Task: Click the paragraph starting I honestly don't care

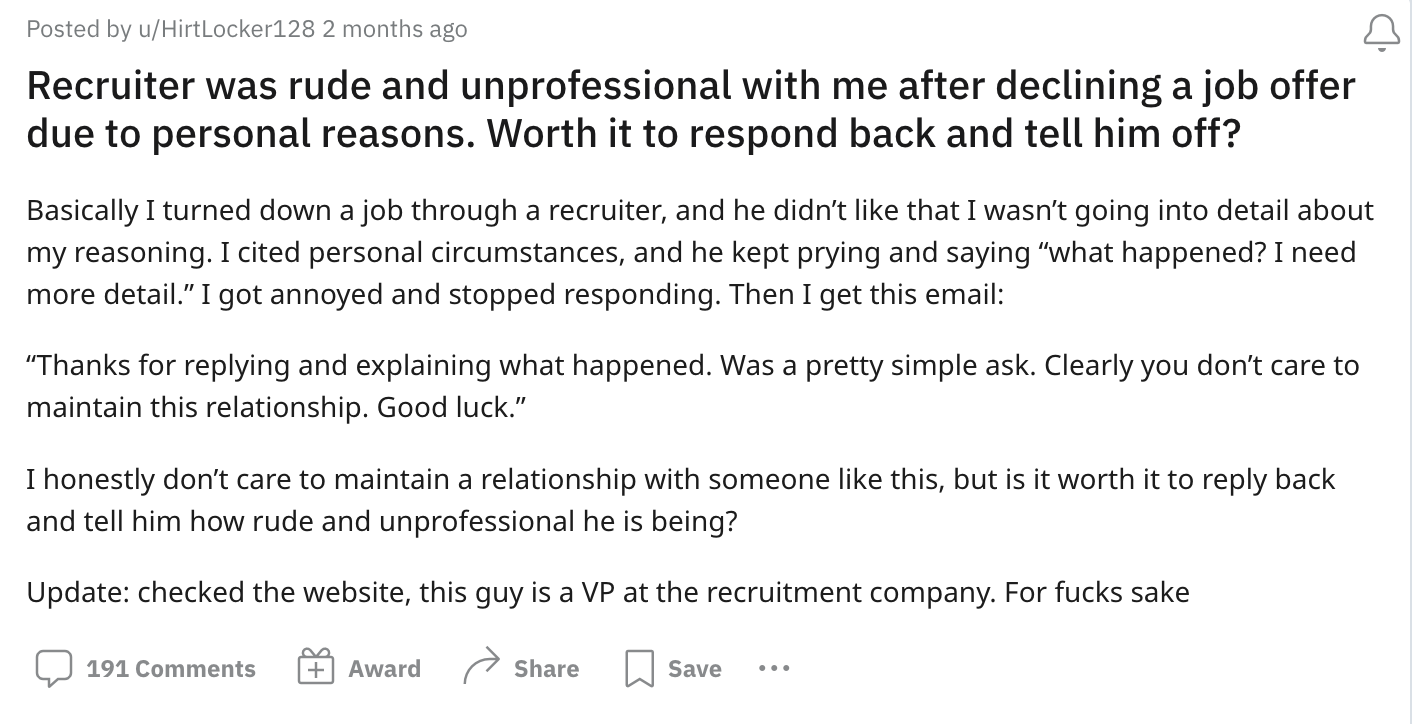Action: coord(680,501)
